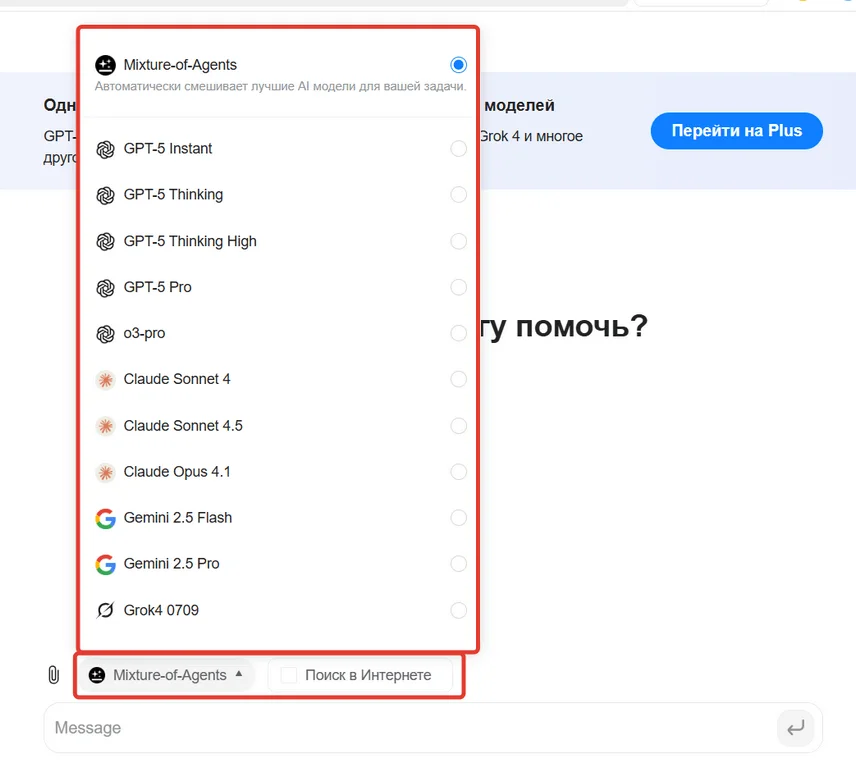Pick GPT-5 Thinking High model entry
The height and width of the screenshot is (768, 856).
tap(190, 241)
